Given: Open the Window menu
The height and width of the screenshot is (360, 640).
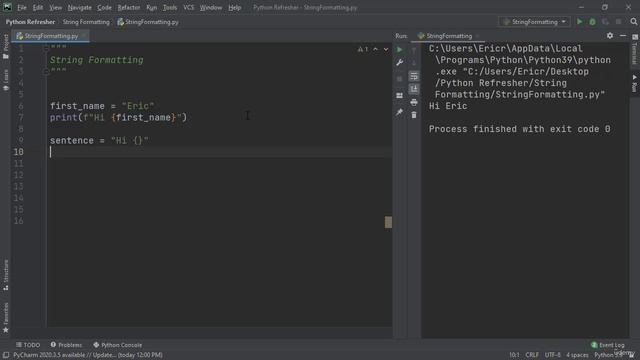Looking at the screenshot, I should (211, 7).
